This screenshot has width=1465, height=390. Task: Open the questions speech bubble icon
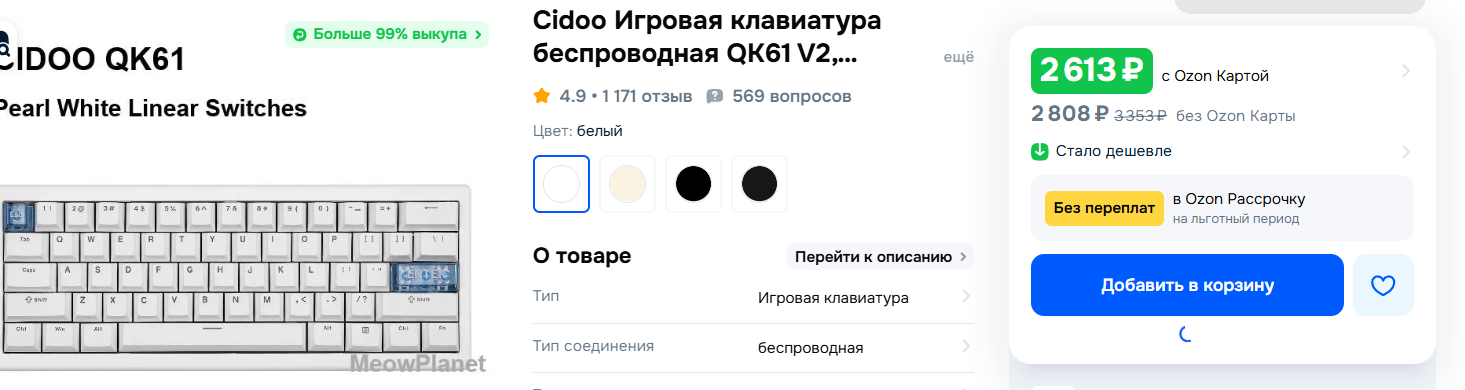tap(715, 97)
